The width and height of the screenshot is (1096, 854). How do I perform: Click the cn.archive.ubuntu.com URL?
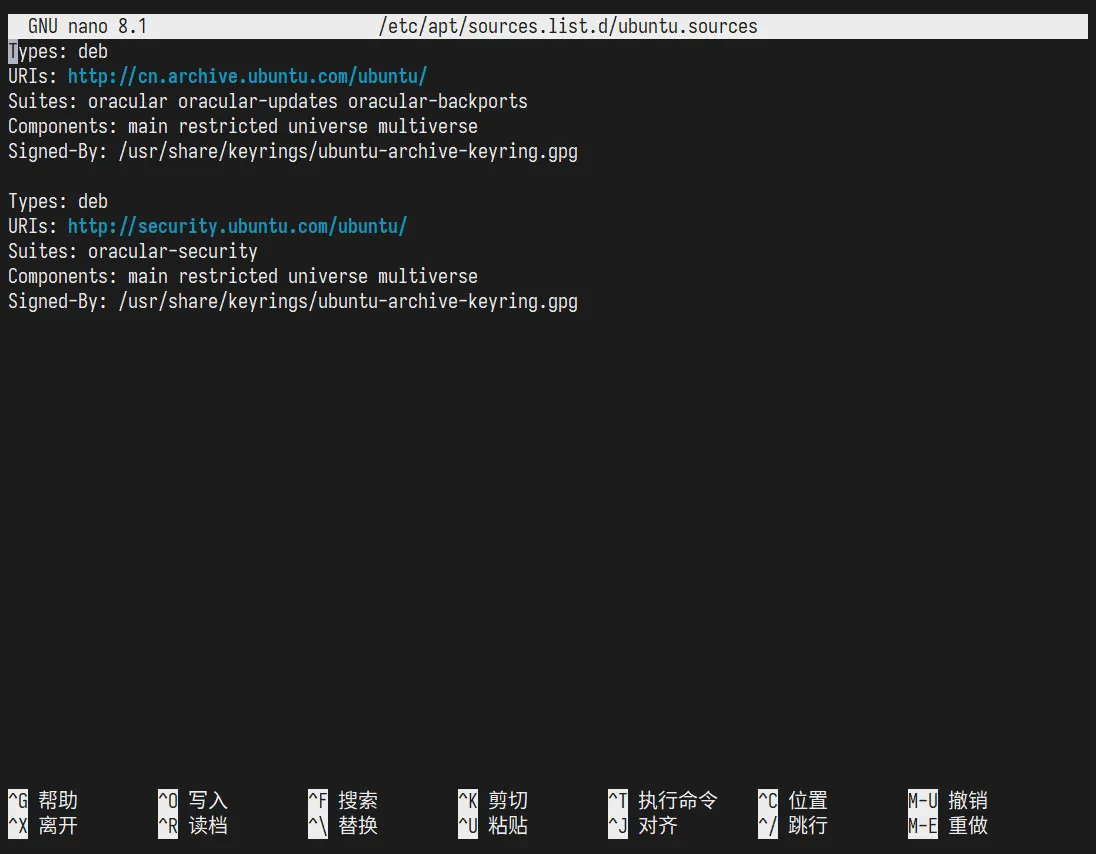pyautogui.click(x=247, y=76)
